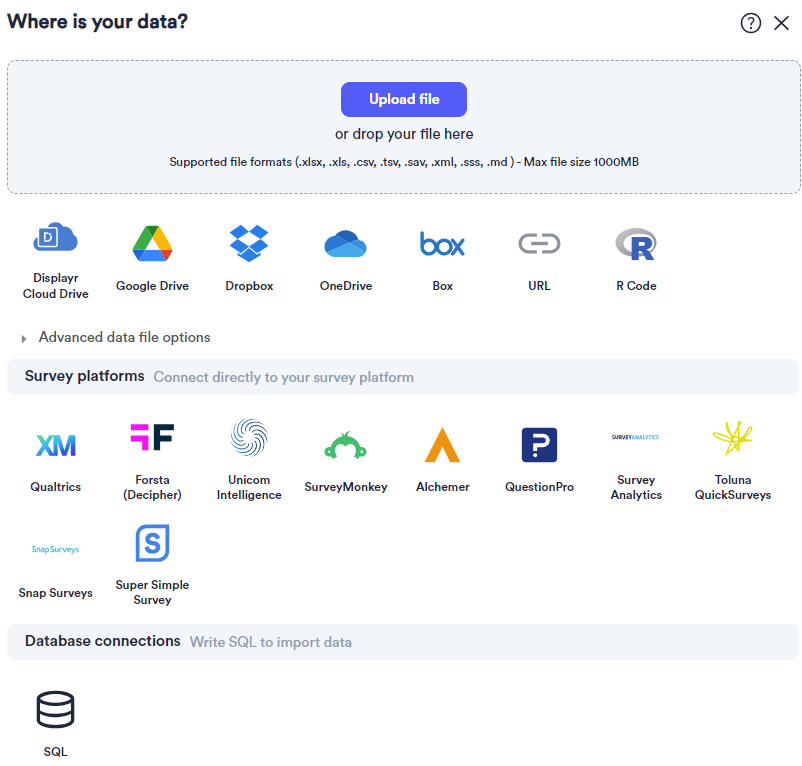Choose Google Drive as data source
This screenshot has width=802, height=766.
[x=152, y=258]
